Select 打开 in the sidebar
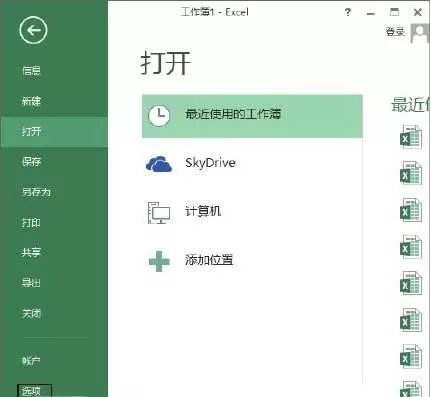 31,131
